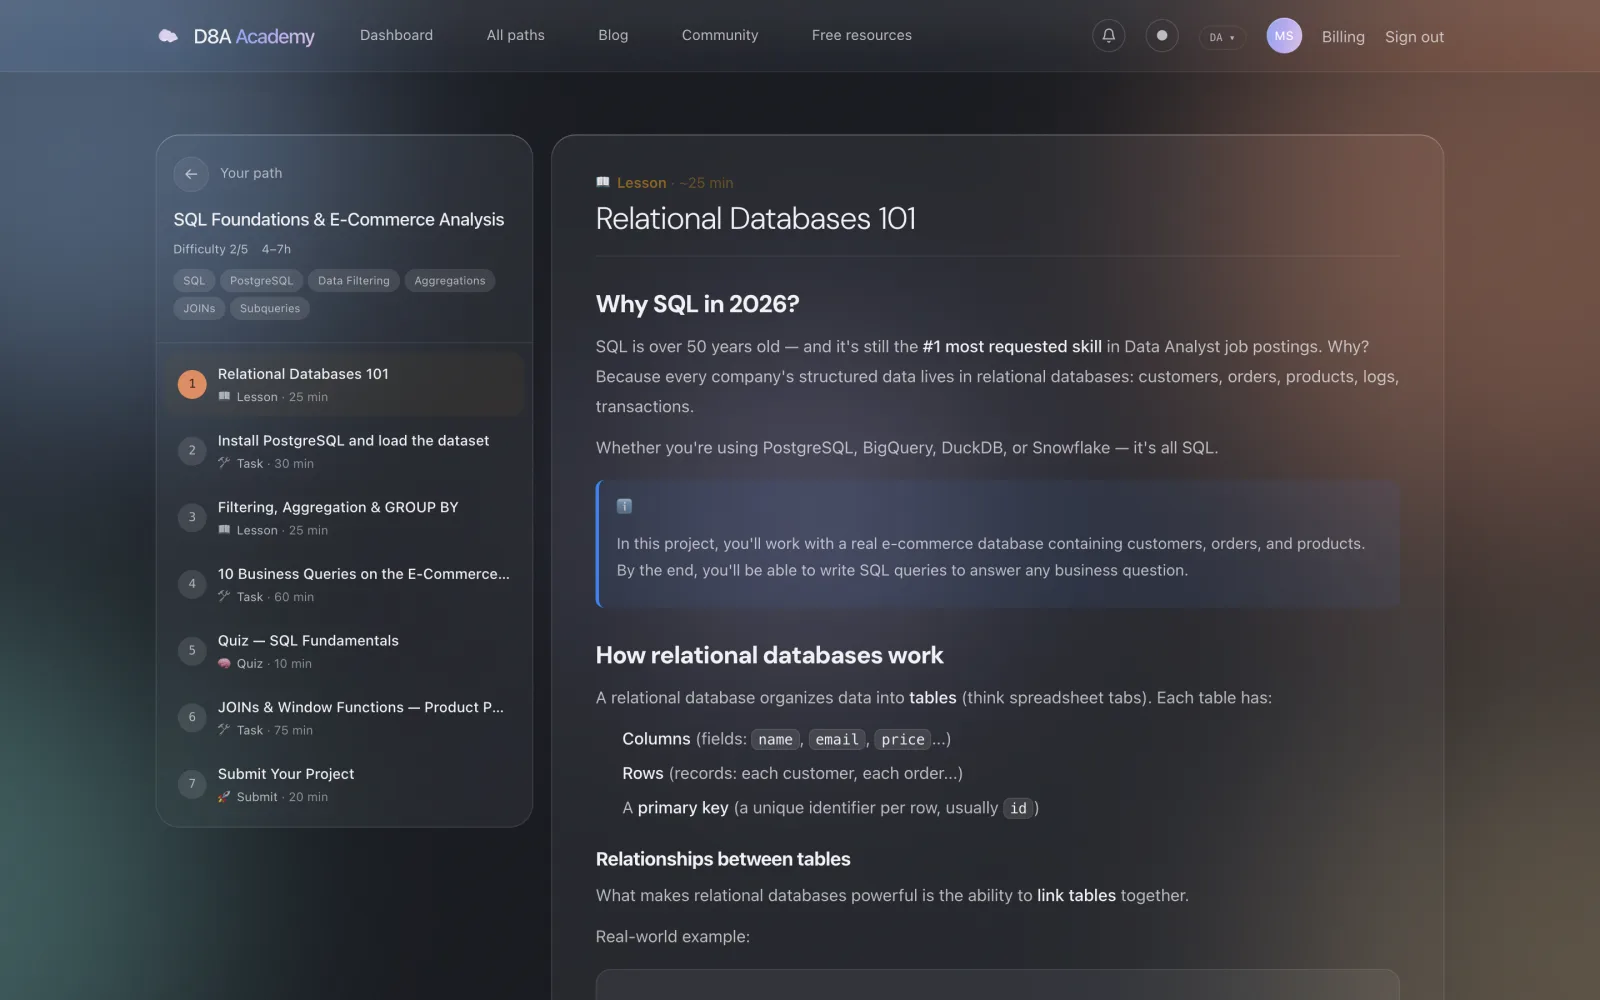1600x1000 pixels.
Task: Click the 'Relationships between tables' heading
Action: [x=723, y=859]
